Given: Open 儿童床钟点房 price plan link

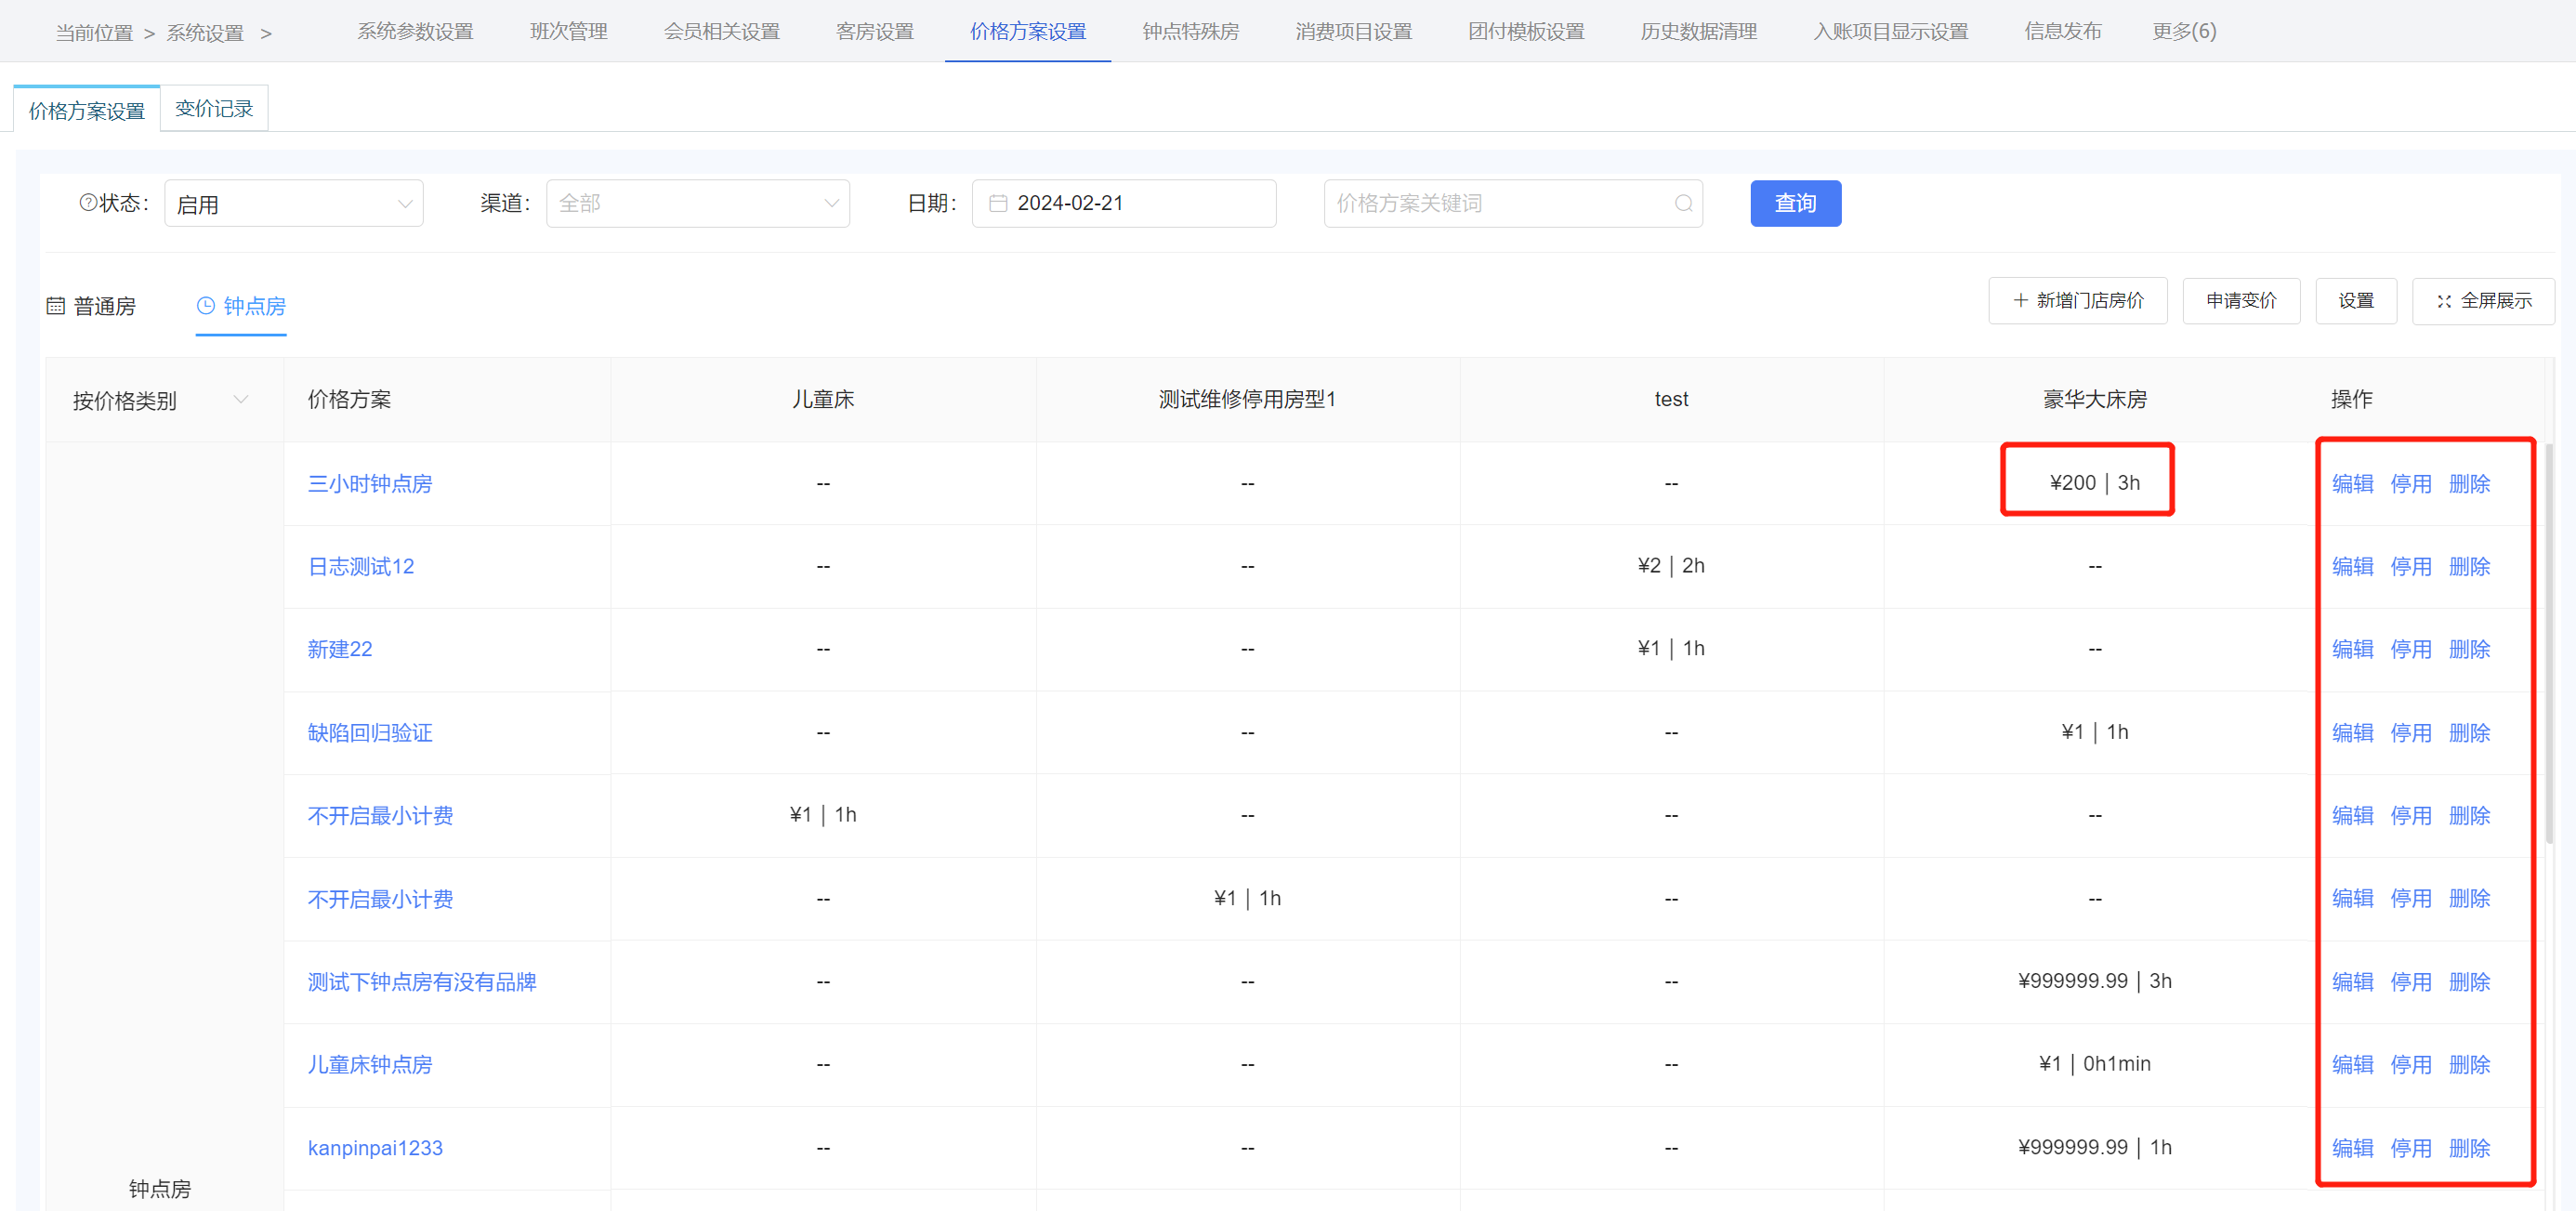Looking at the screenshot, I should pos(370,1065).
